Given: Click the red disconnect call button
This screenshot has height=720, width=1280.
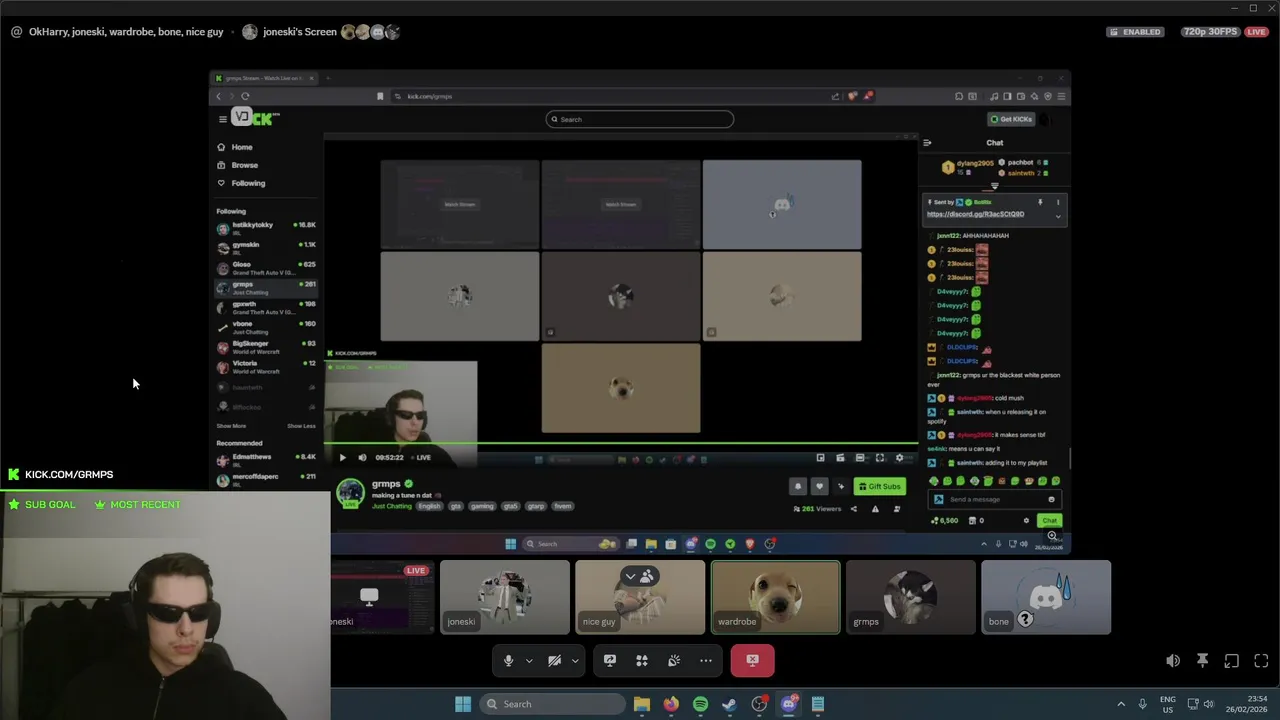Looking at the screenshot, I should pos(752,660).
